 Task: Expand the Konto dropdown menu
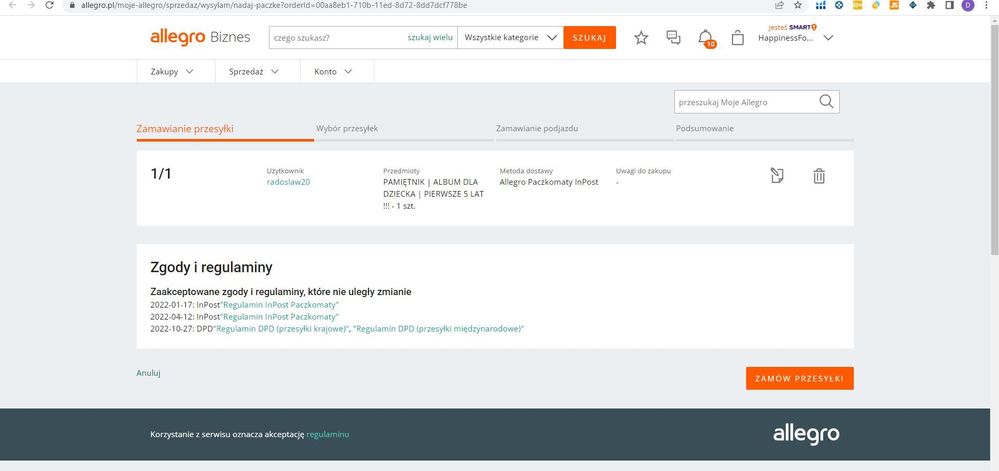point(333,72)
